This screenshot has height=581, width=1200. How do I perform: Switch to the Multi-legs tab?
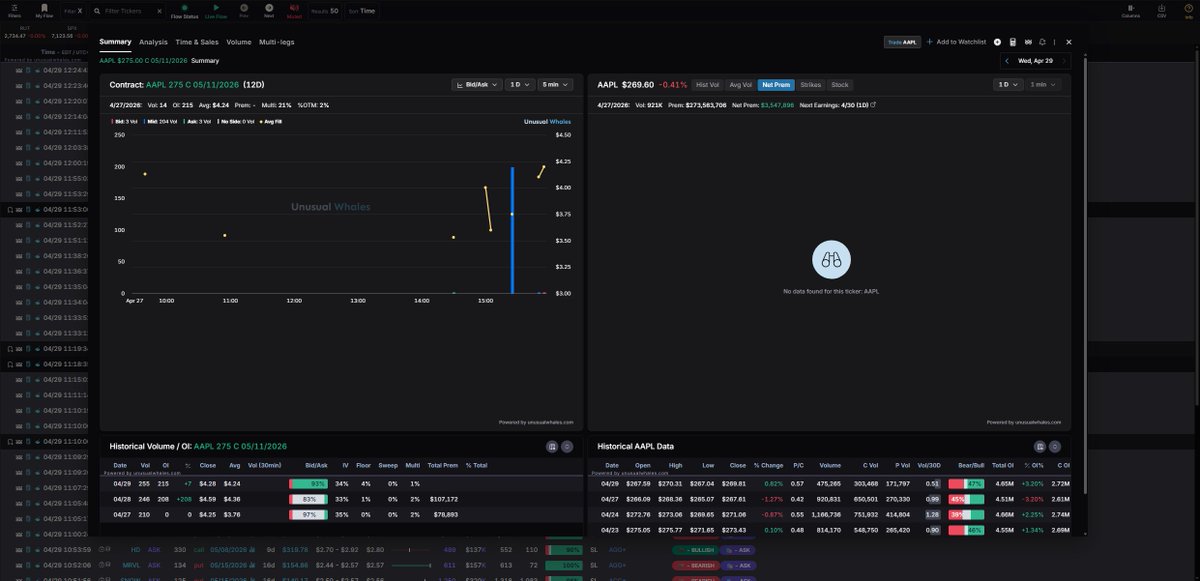[x=277, y=42]
